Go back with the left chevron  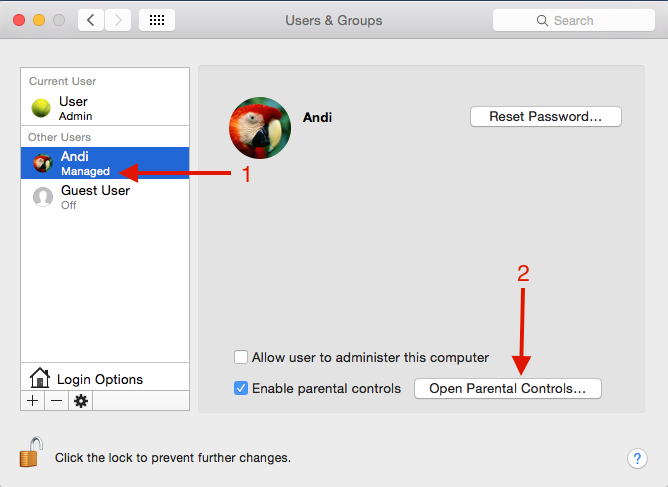(91, 20)
